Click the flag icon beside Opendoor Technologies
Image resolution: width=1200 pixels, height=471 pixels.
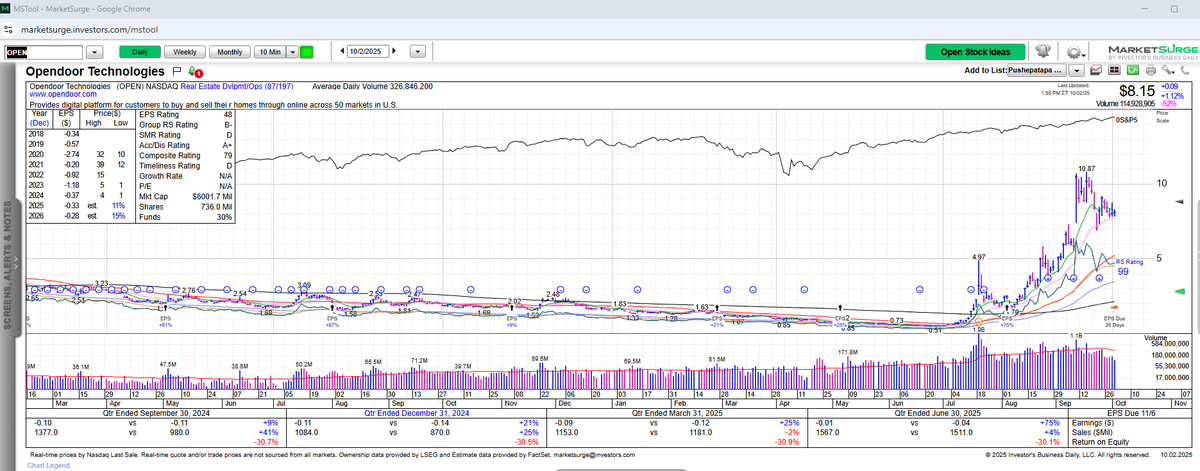175,72
